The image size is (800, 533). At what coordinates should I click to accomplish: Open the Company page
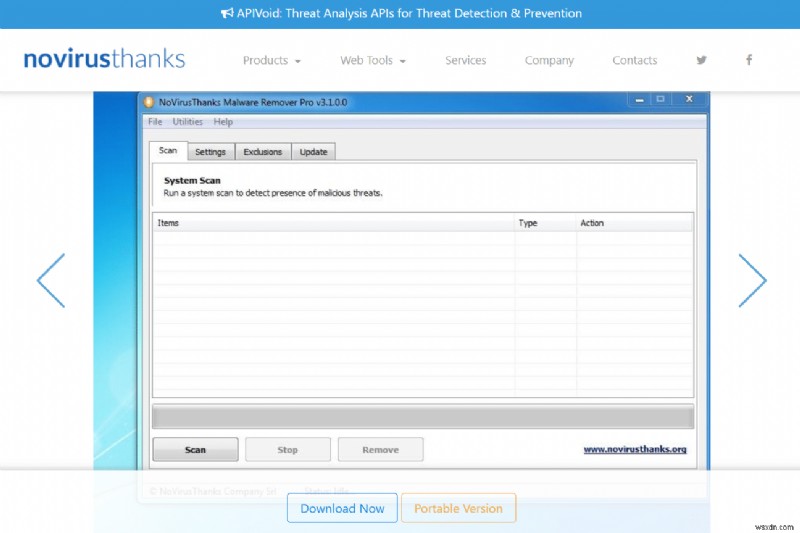point(549,60)
